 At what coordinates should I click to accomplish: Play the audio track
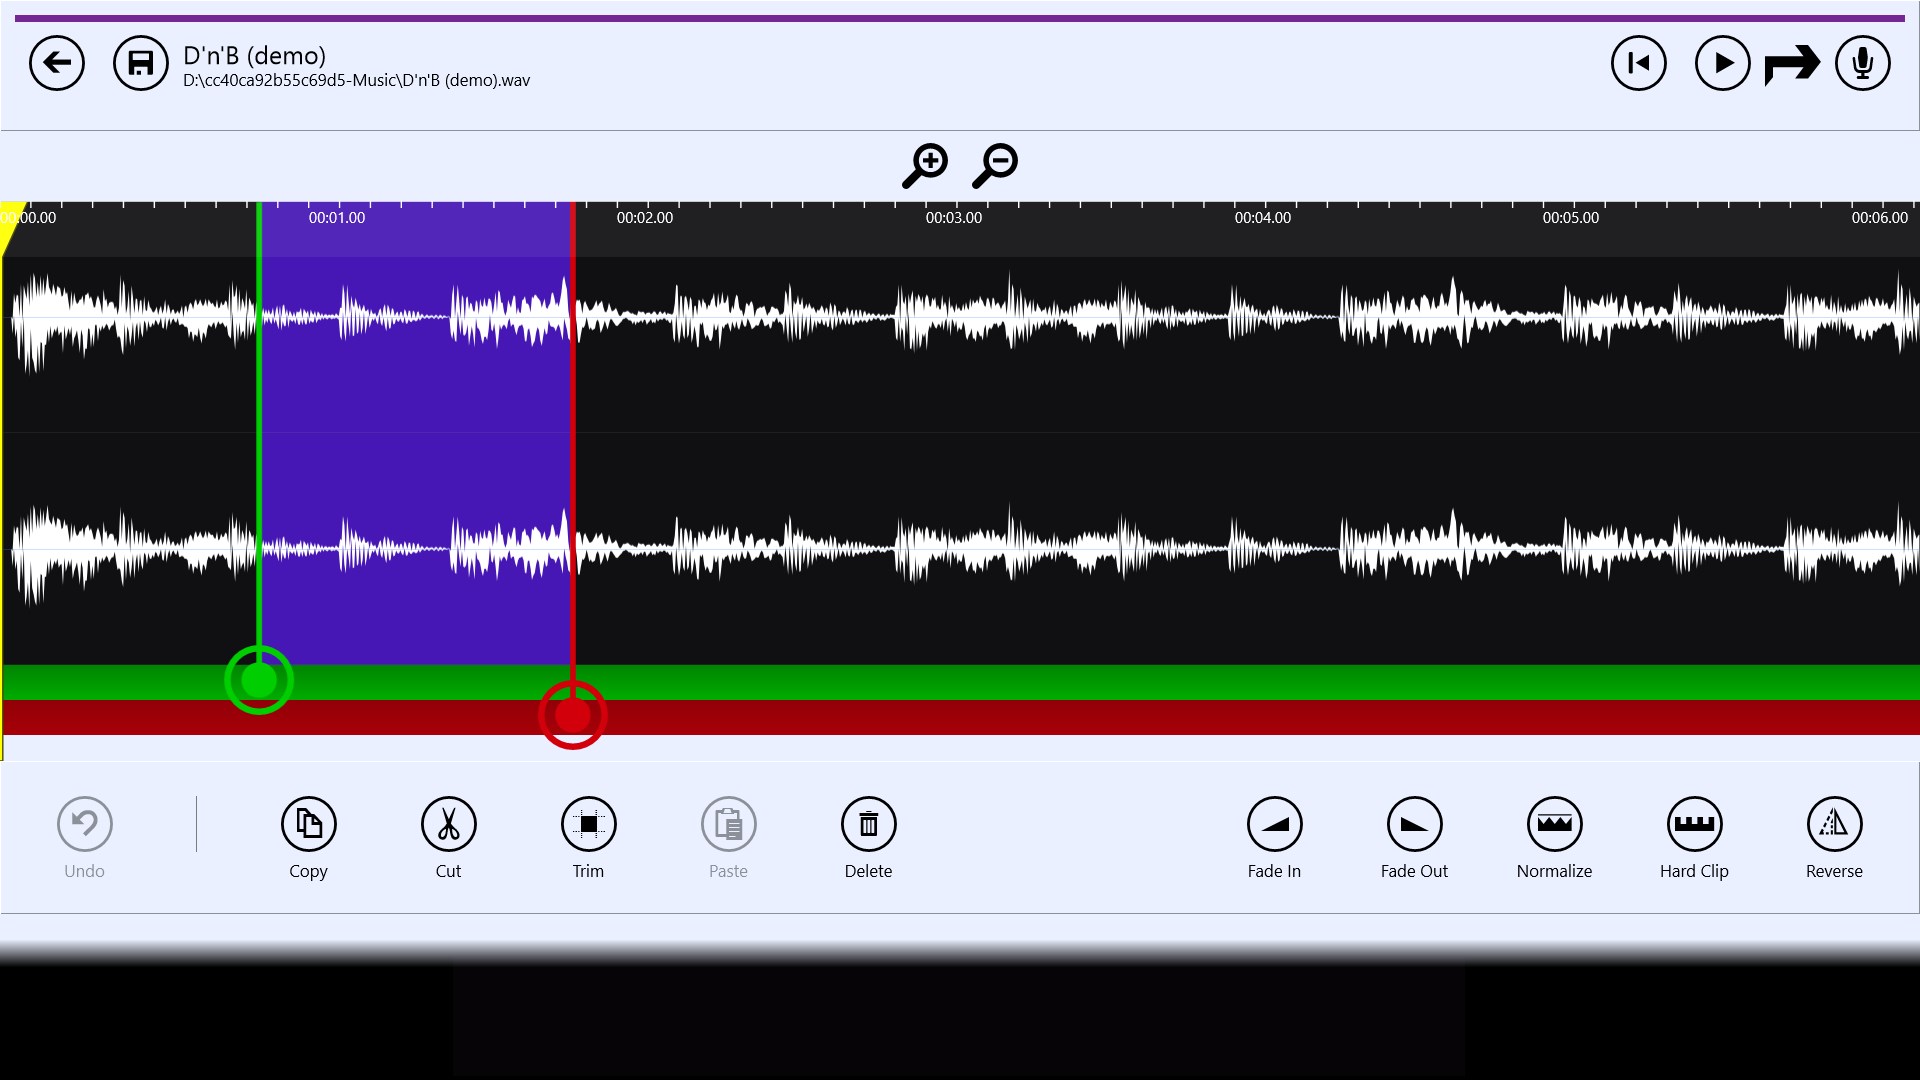[1723, 63]
